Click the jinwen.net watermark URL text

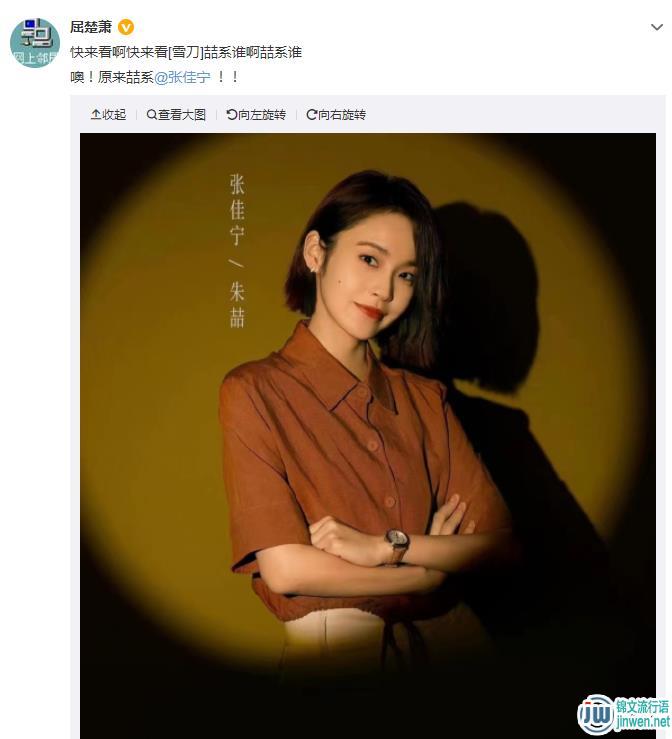coord(642,722)
